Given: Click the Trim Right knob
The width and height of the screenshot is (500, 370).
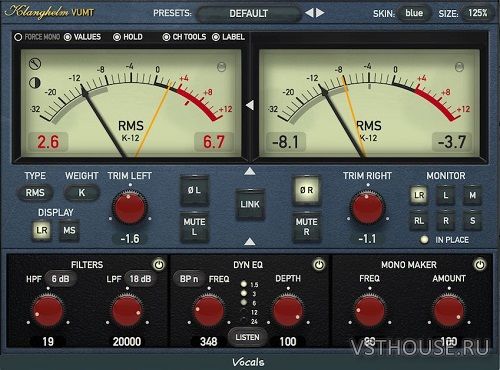Looking at the screenshot, I should 368,207.
